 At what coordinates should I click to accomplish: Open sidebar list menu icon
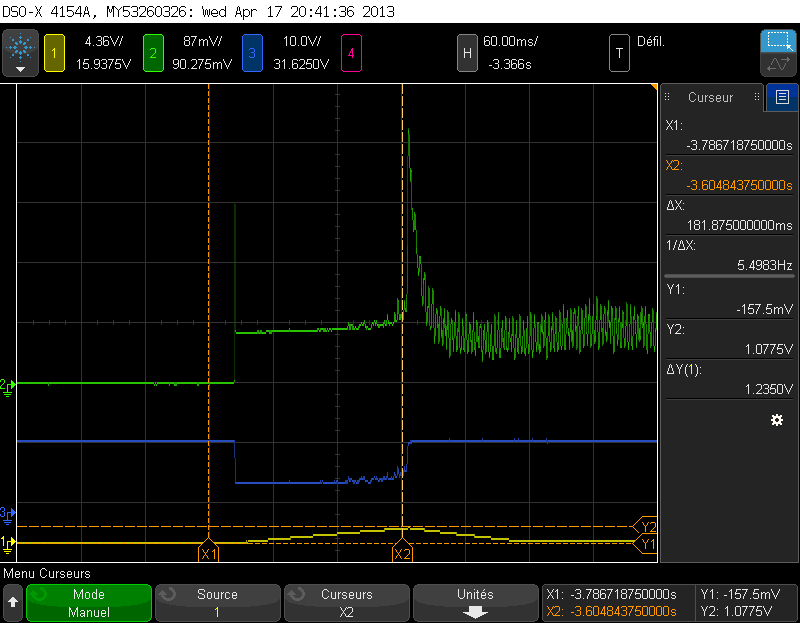click(782, 97)
